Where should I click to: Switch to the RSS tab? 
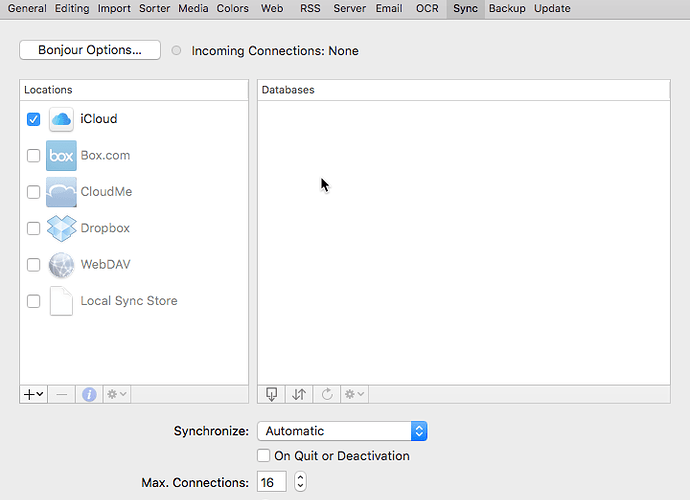click(x=310, y=8)
